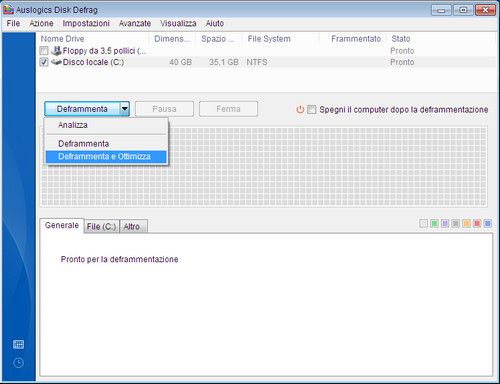Open the Visualizza menu

pyautogui.click(x=178, y=23)
